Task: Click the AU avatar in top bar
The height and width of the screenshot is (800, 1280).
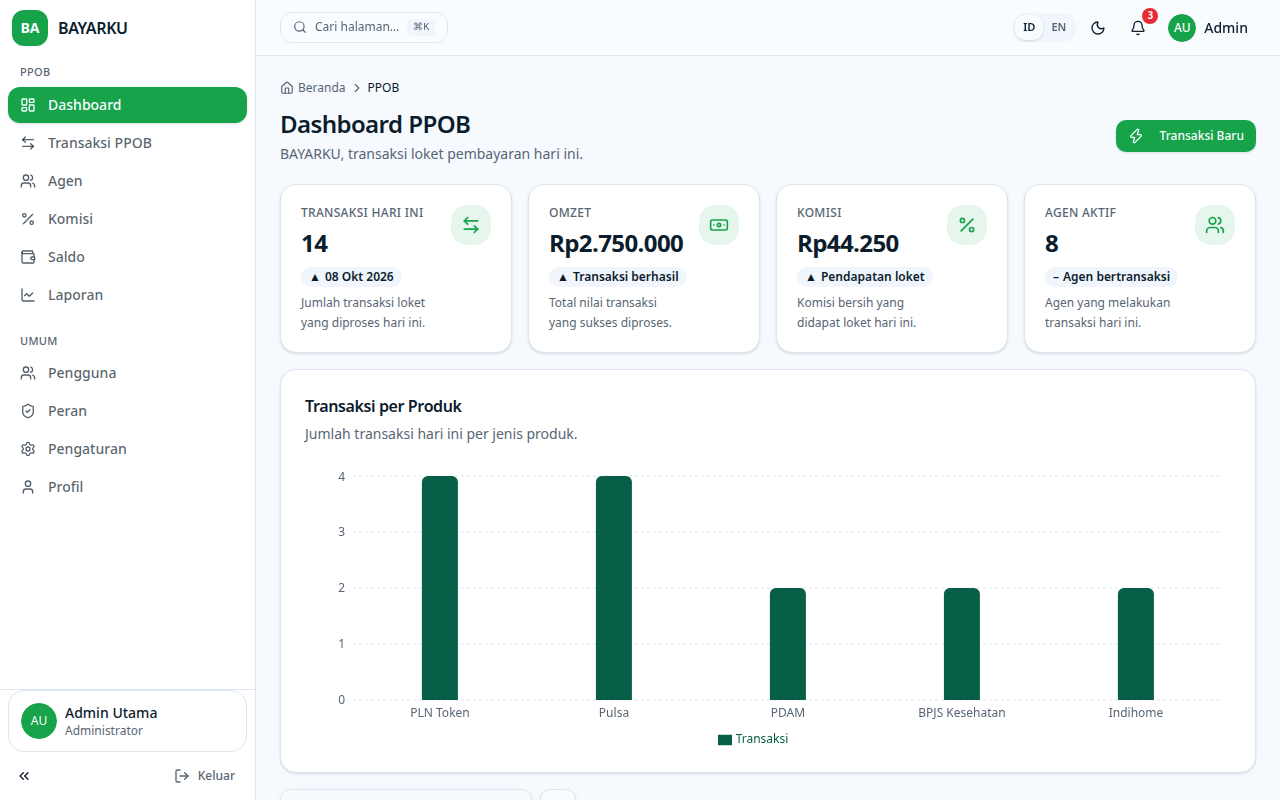Action: (x=1182, y=28)
